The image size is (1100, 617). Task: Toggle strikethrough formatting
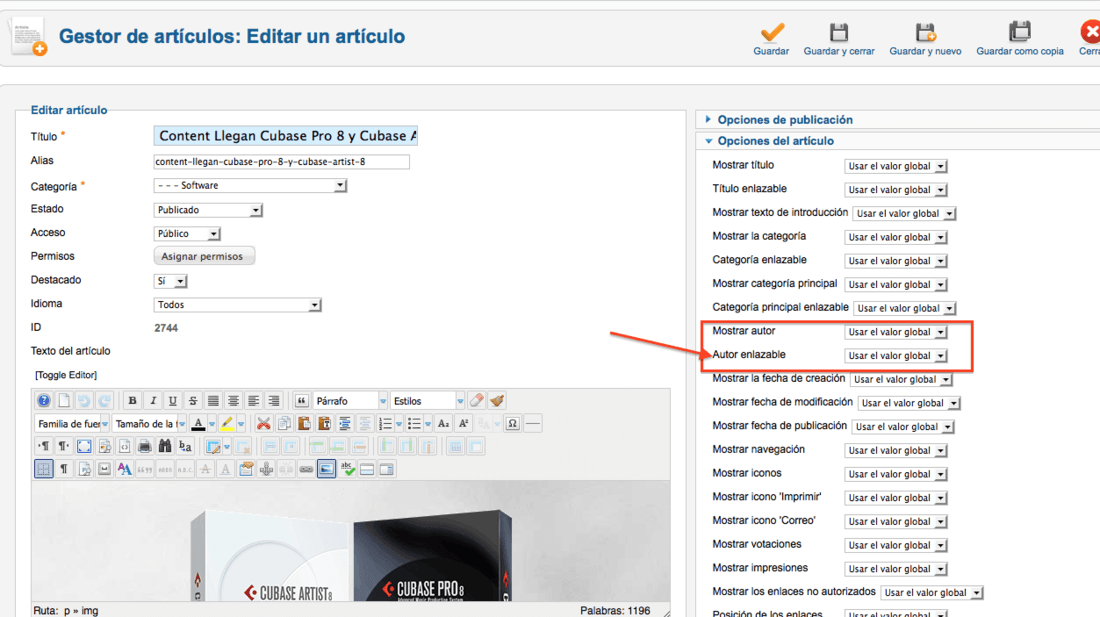(x=193, y=400)
